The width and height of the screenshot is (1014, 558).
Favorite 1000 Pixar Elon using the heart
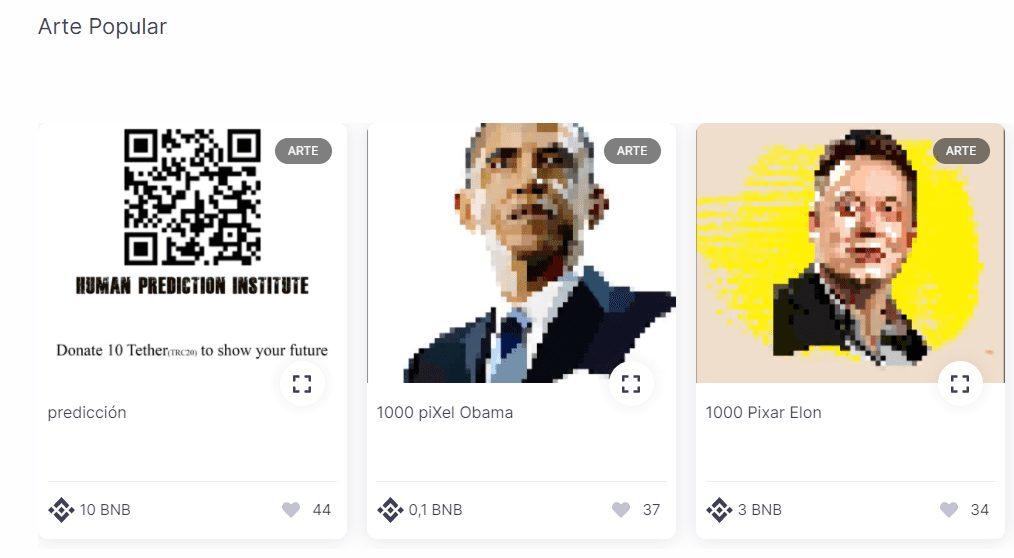coord(949,510)
